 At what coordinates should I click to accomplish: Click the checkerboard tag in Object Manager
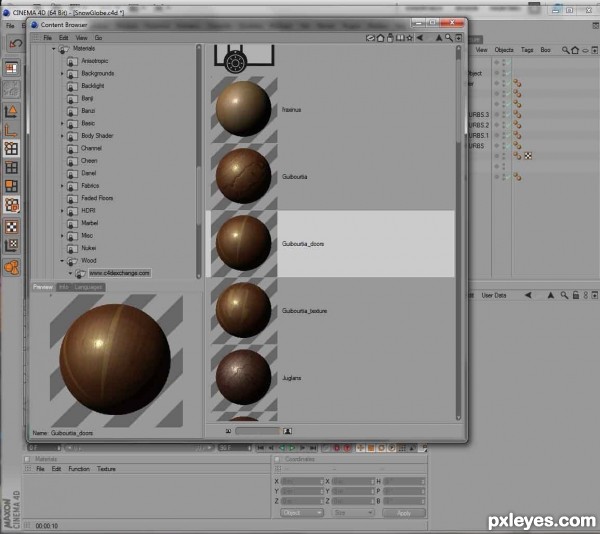(x=528, y=156)
